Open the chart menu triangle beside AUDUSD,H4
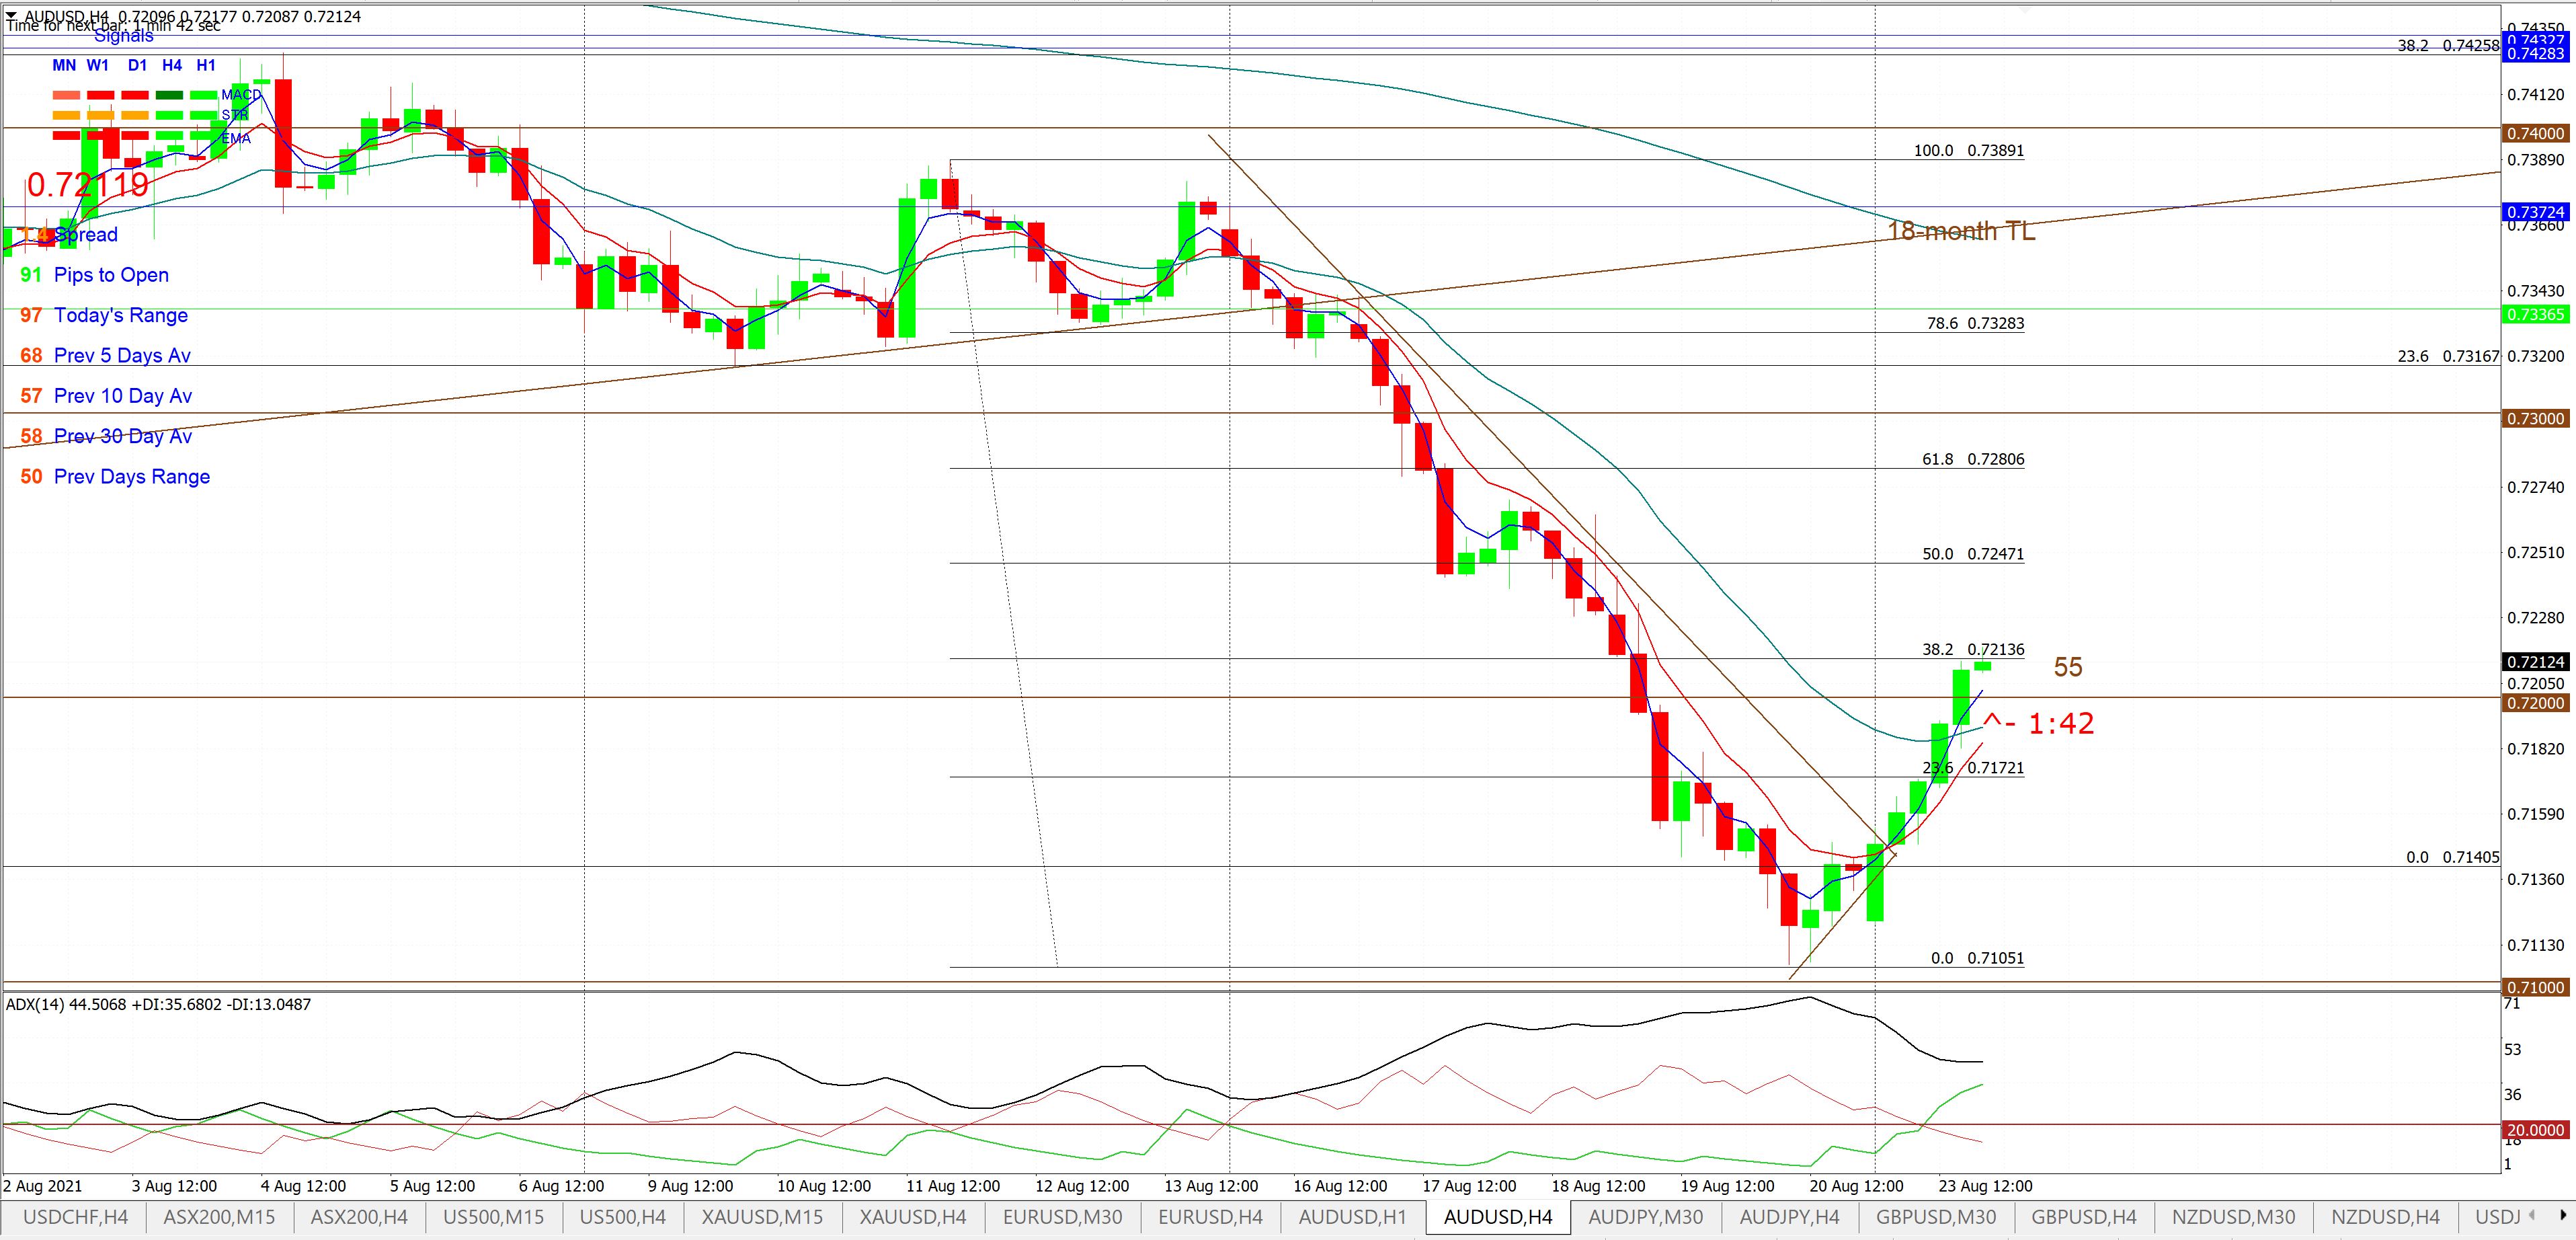The height and width of the screenshot is (1240, 2576). tap(10, 16)
